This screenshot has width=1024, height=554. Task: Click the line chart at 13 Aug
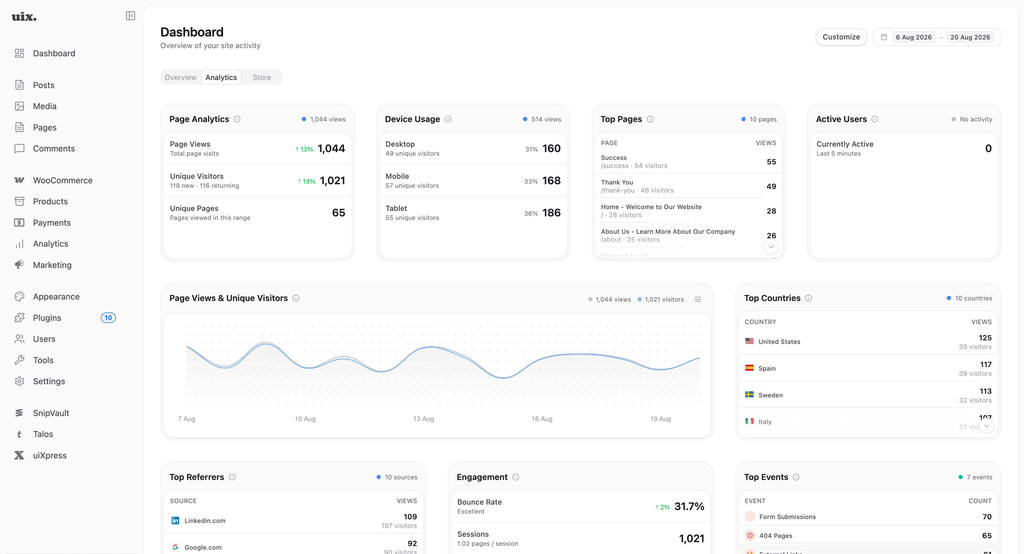(x=424, y=348)
